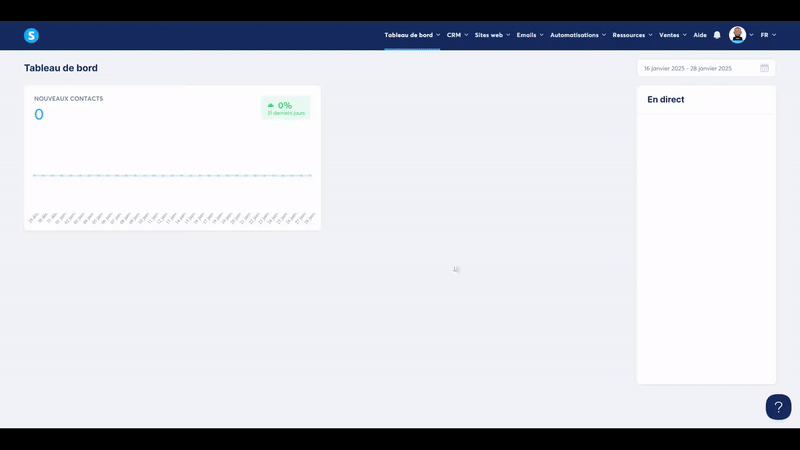This screenshot has width=800, height=450.
Task: Open the Ventes menu
Action: (x=672, y=35)
